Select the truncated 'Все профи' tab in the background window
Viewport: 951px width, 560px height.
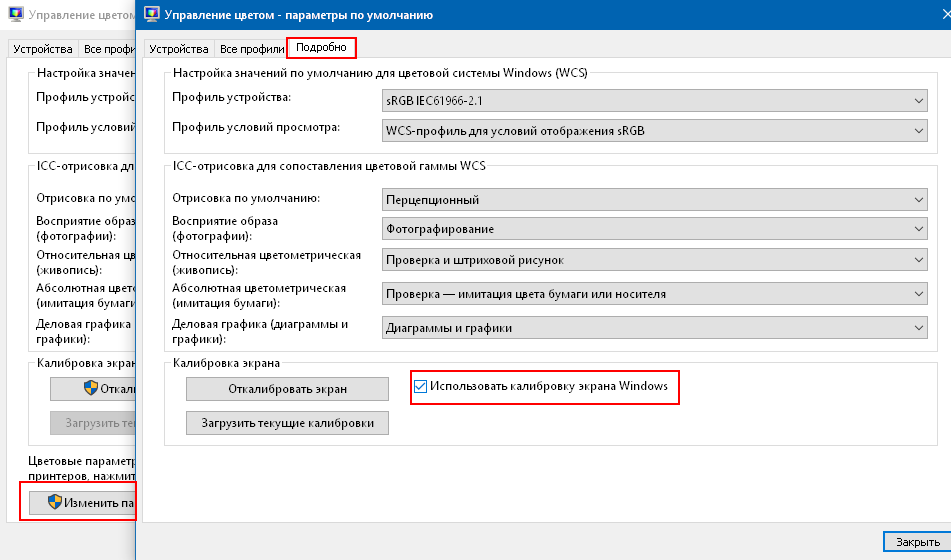click(x=107, y=48)
